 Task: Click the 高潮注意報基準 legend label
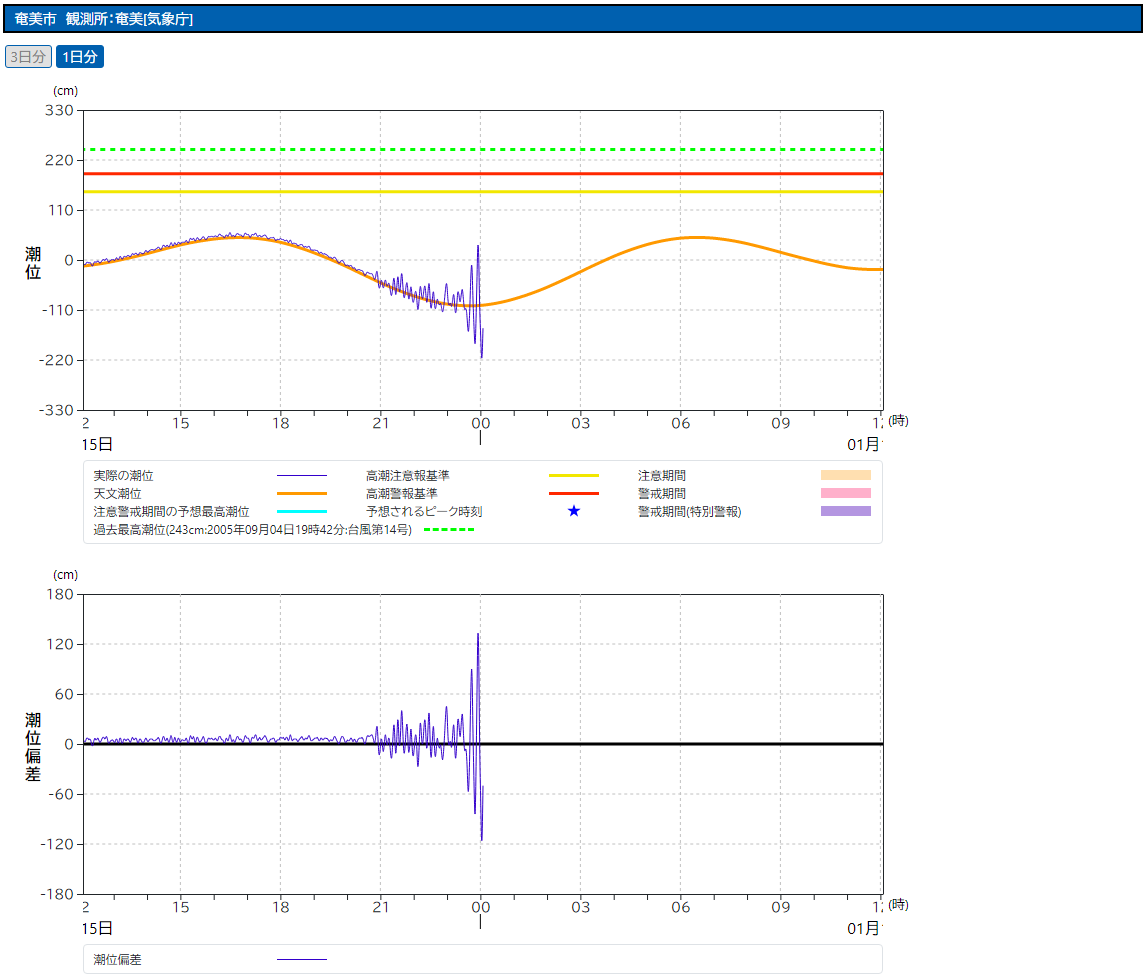point(408,476)
